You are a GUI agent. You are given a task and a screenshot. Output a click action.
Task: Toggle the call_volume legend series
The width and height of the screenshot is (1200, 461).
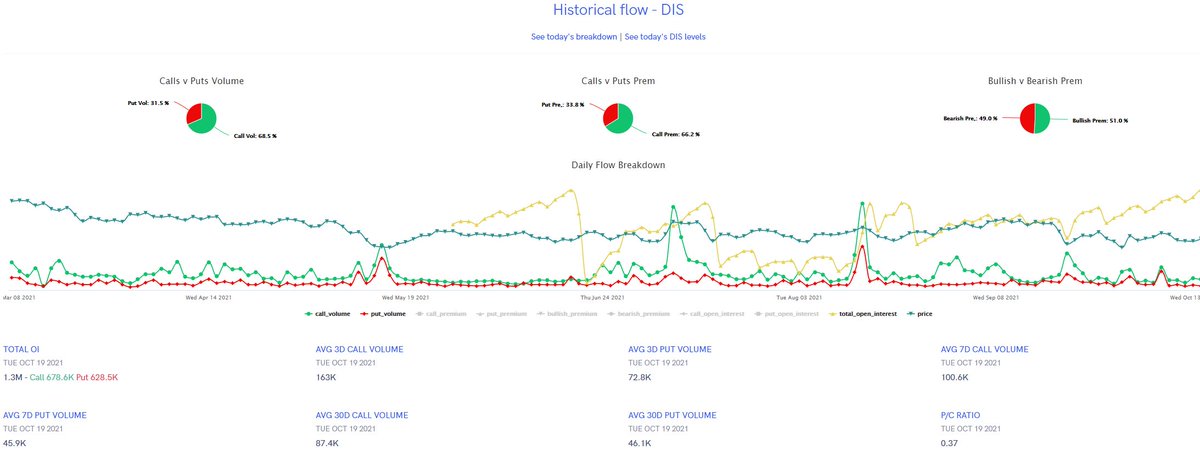(326, 314)
